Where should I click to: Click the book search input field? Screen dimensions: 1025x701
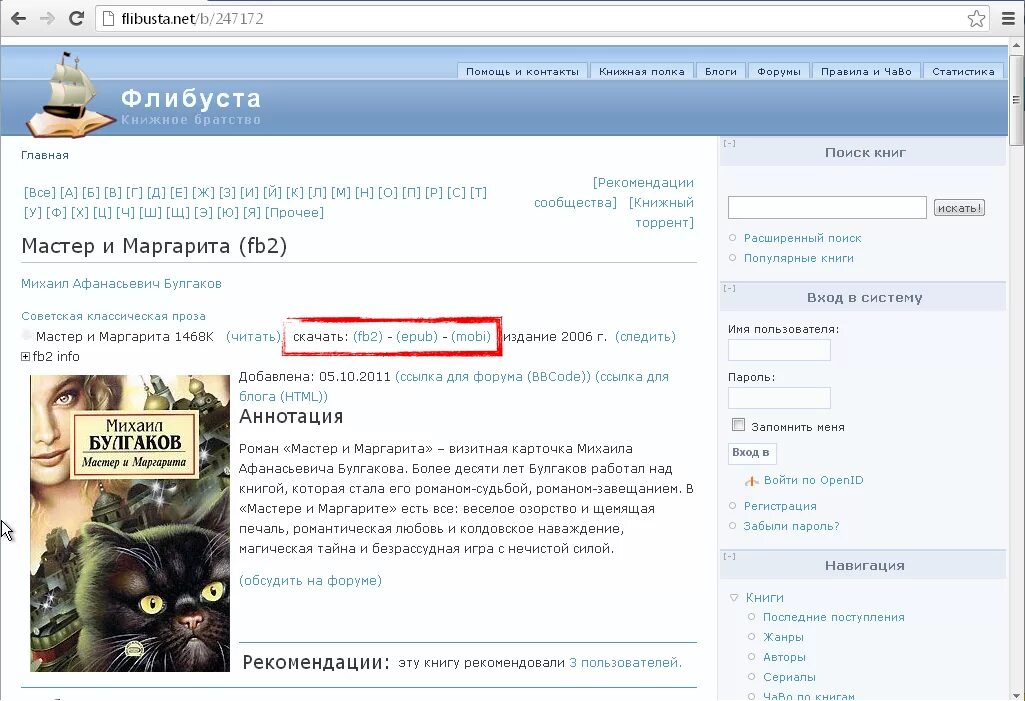click(x=827, y=207)
